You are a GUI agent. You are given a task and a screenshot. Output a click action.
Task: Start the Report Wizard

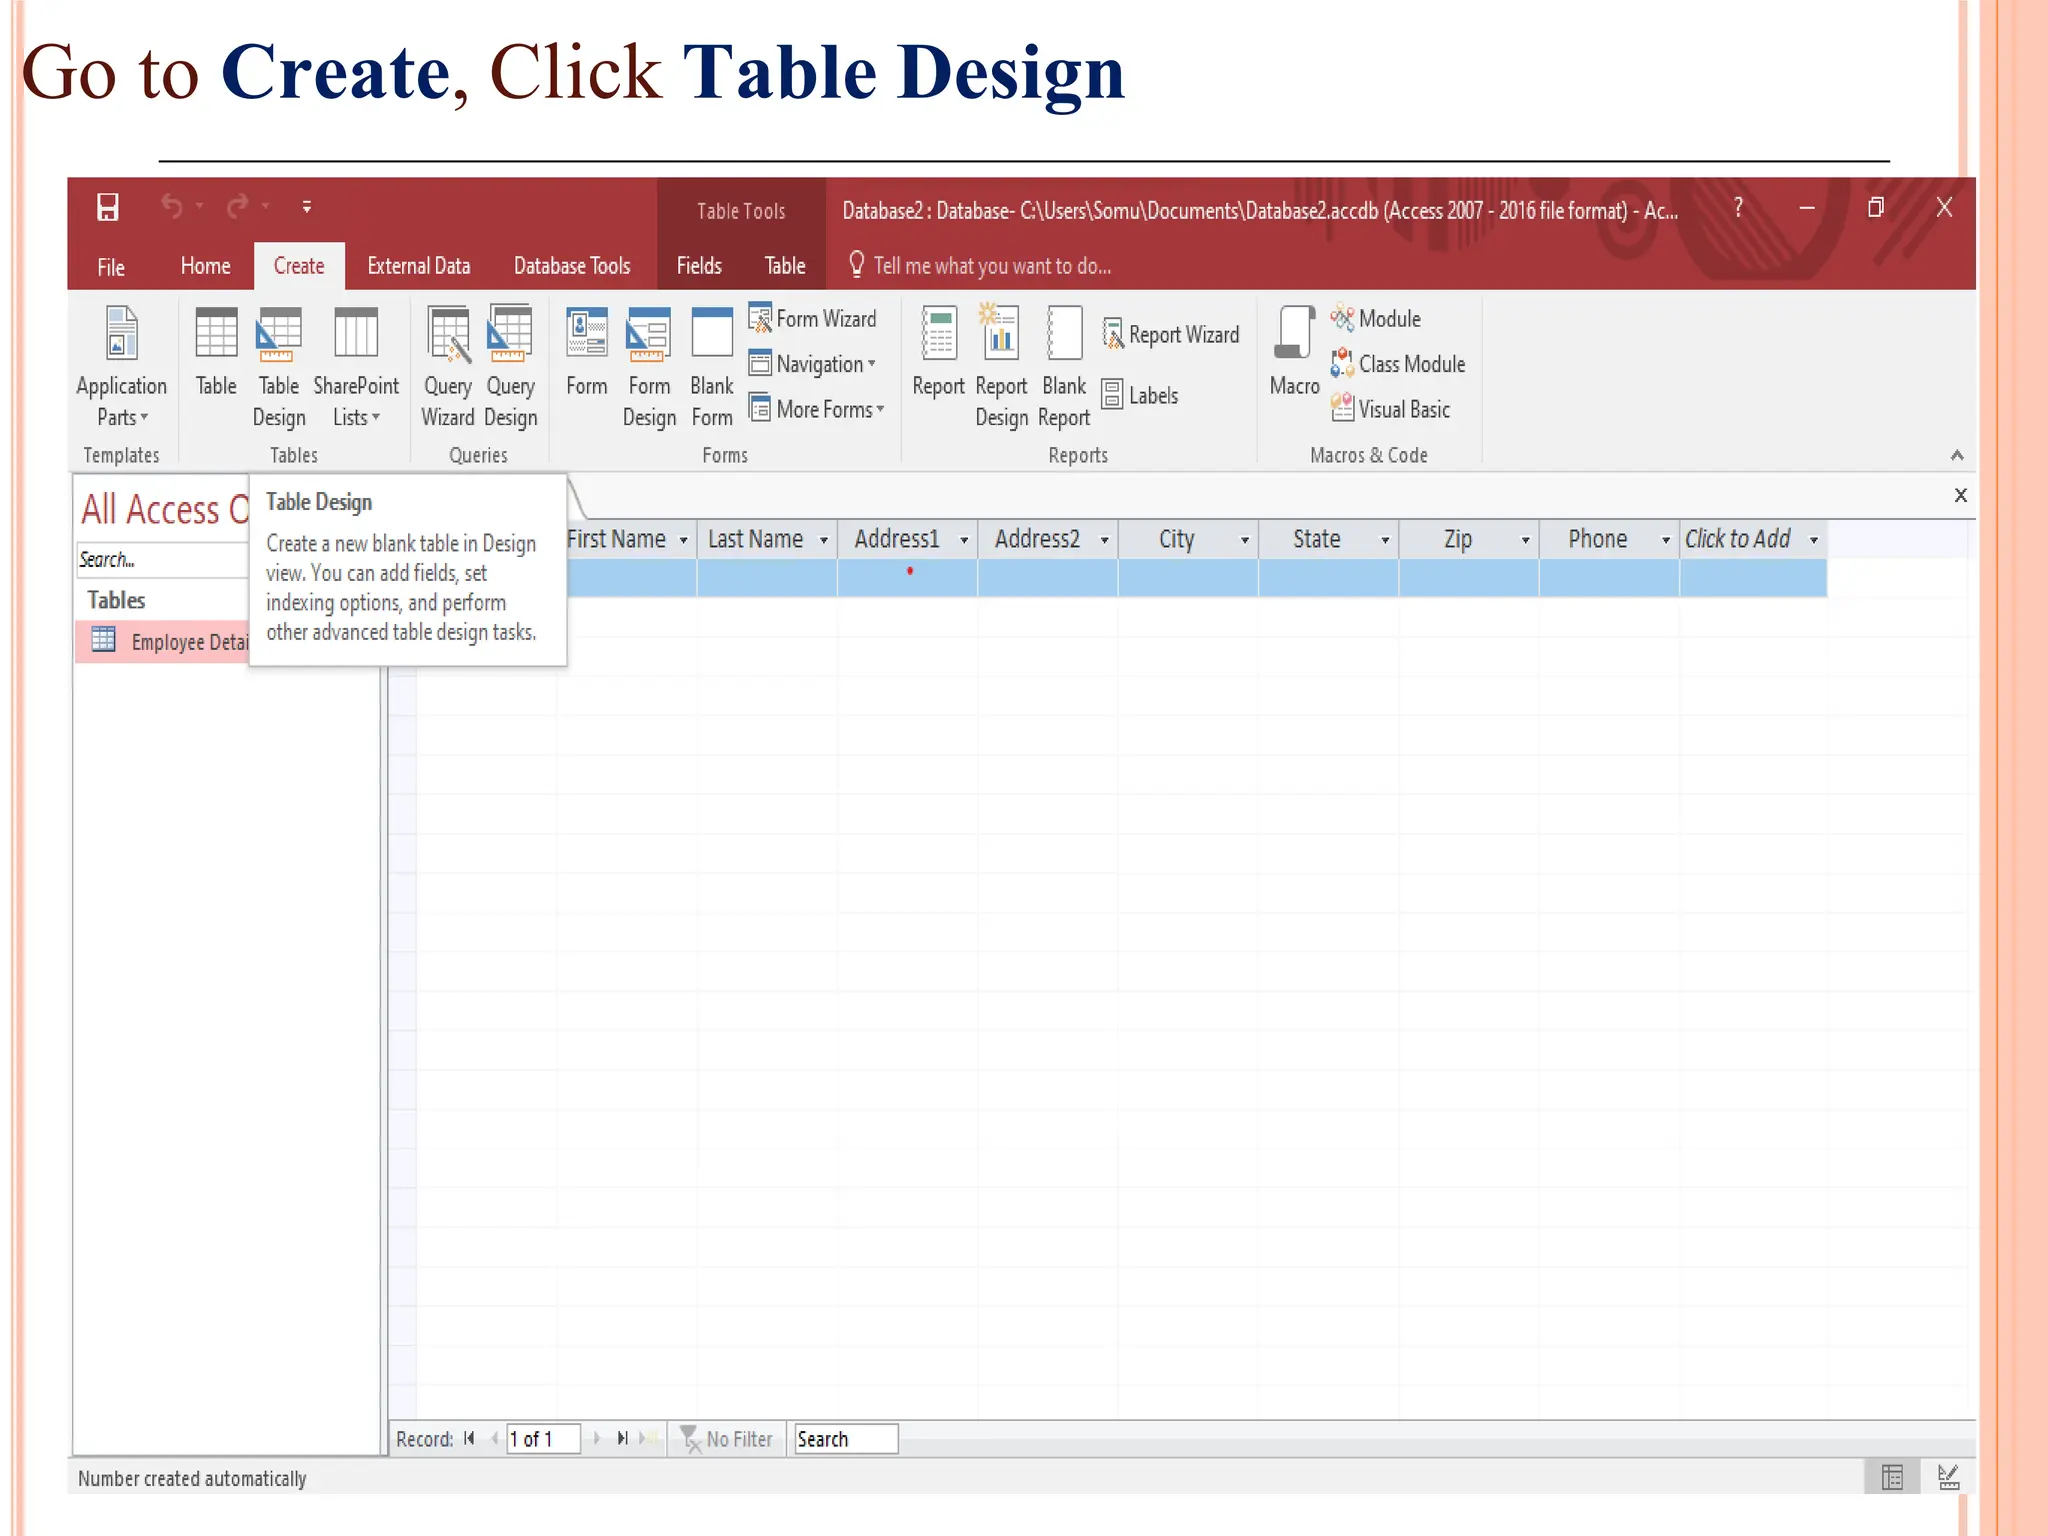[1171, 334]
